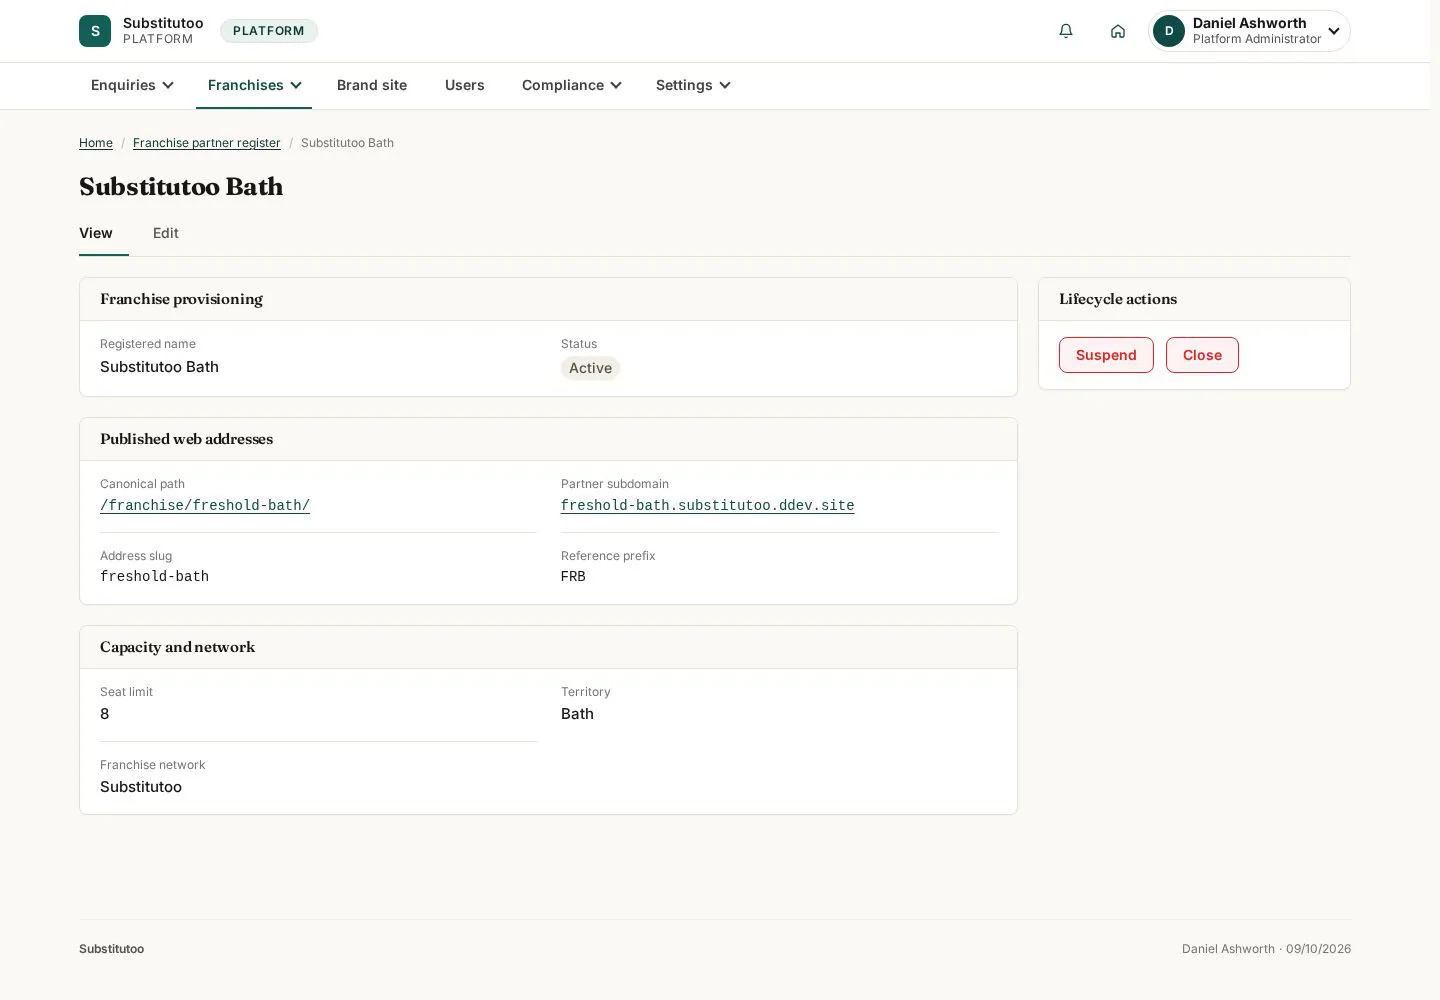Select the address slug value freshold-bath
The image size is (1440, 1000).
[155, 576]
